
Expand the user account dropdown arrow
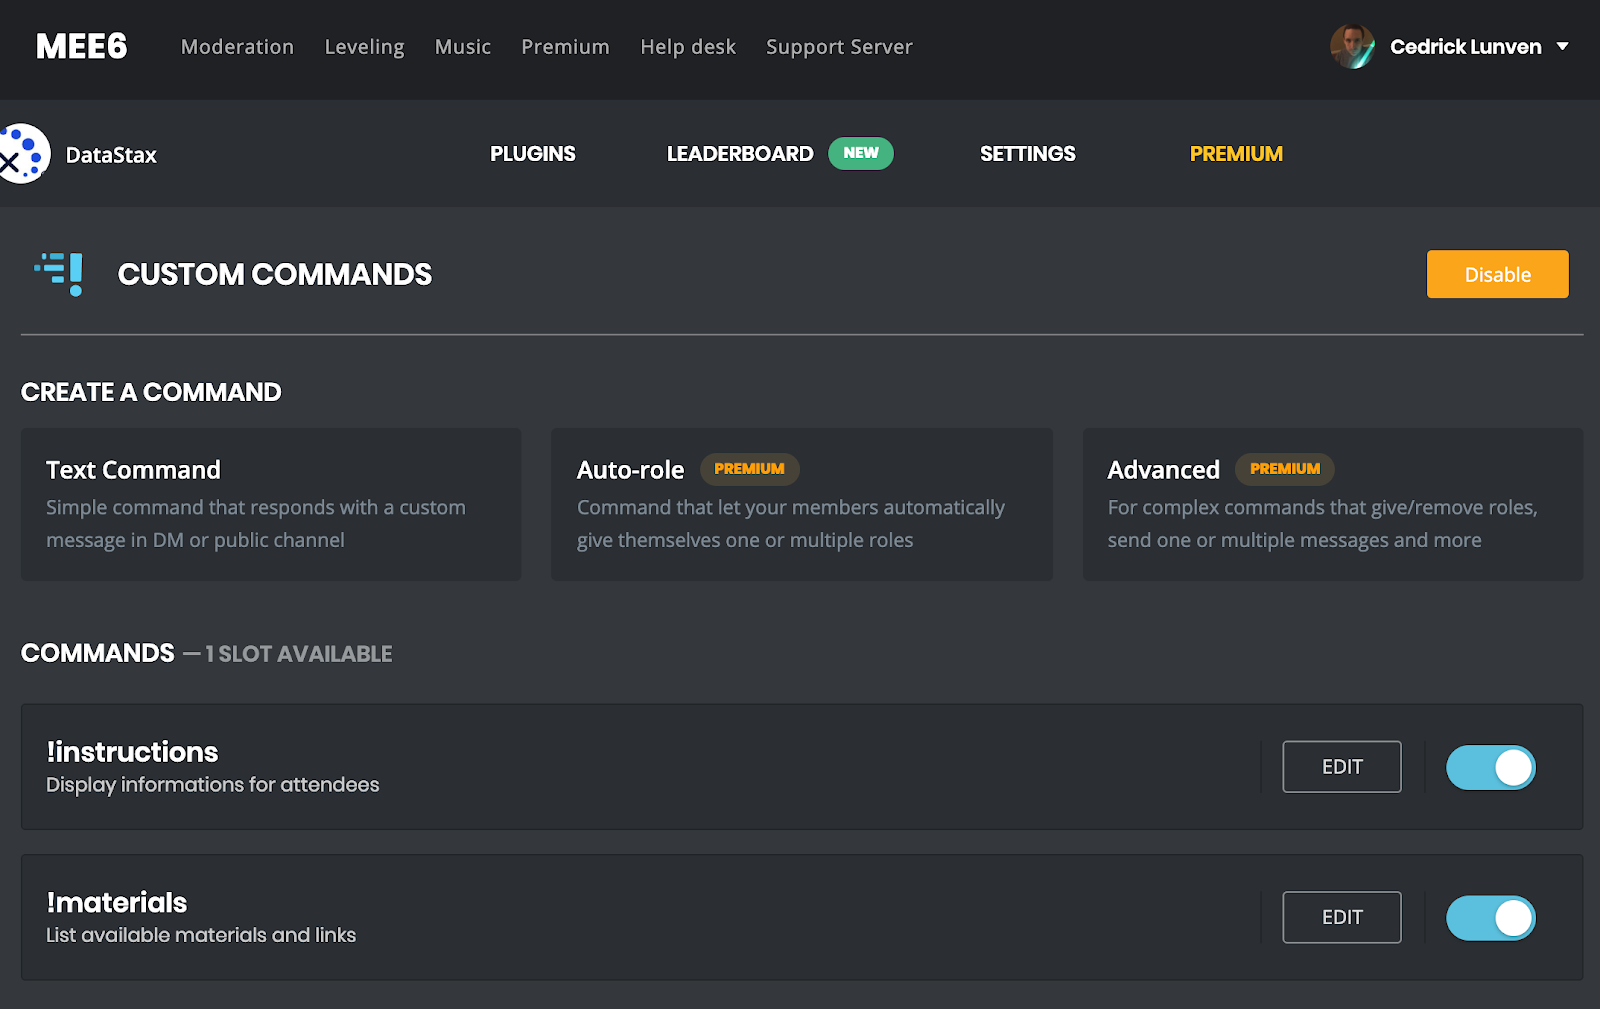click(x=1563, y=47)
